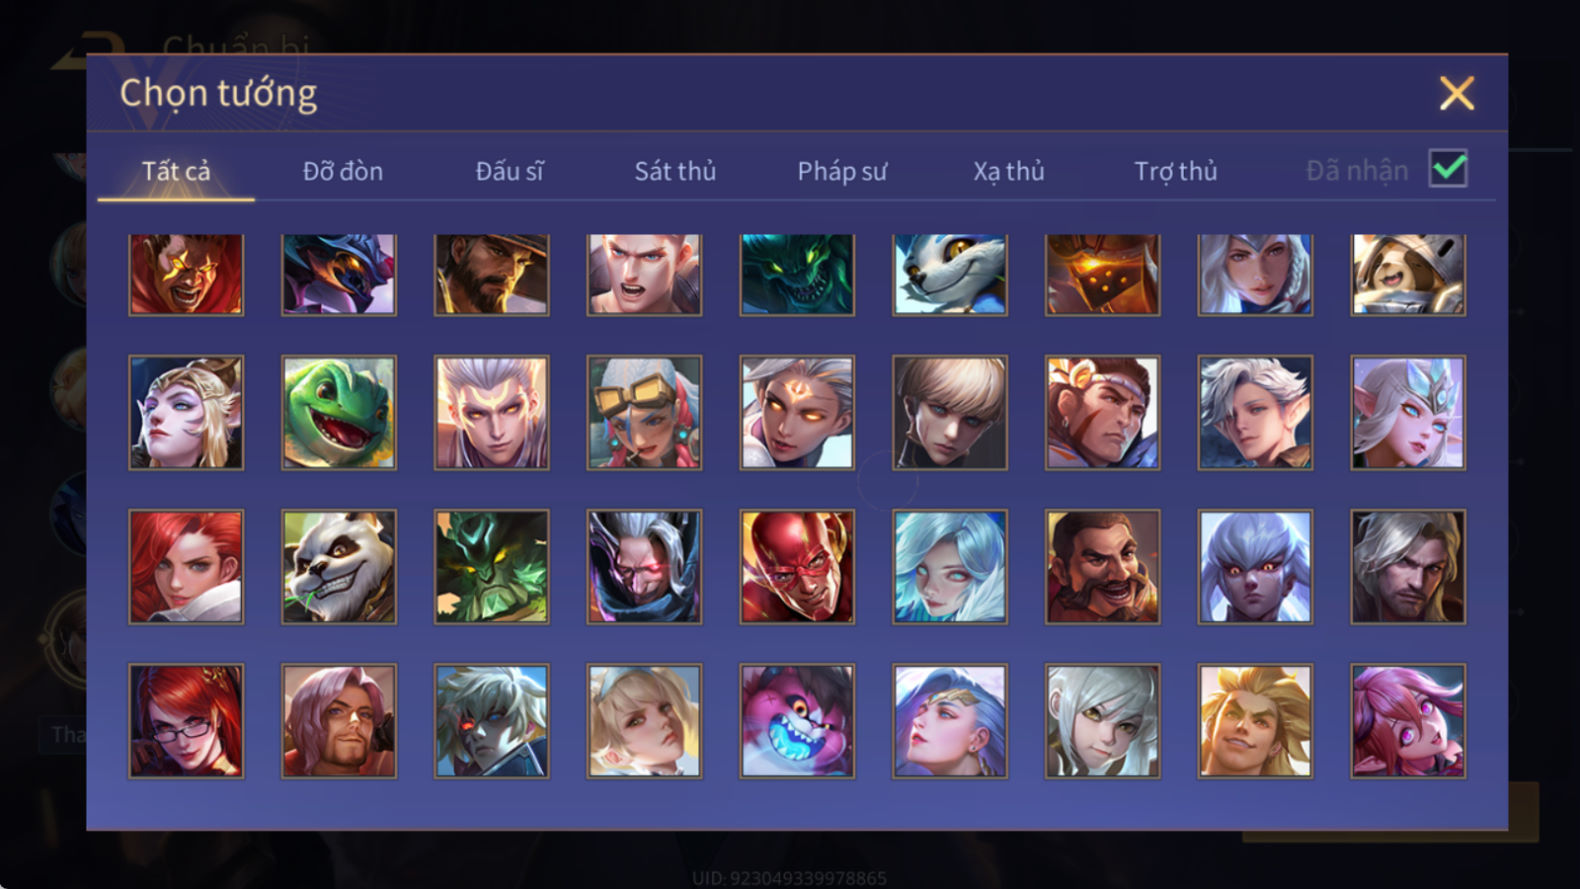Choose the bearded hero wearing straw hat
This screenshot has width=1580, height=889.
tap(491, 274)
